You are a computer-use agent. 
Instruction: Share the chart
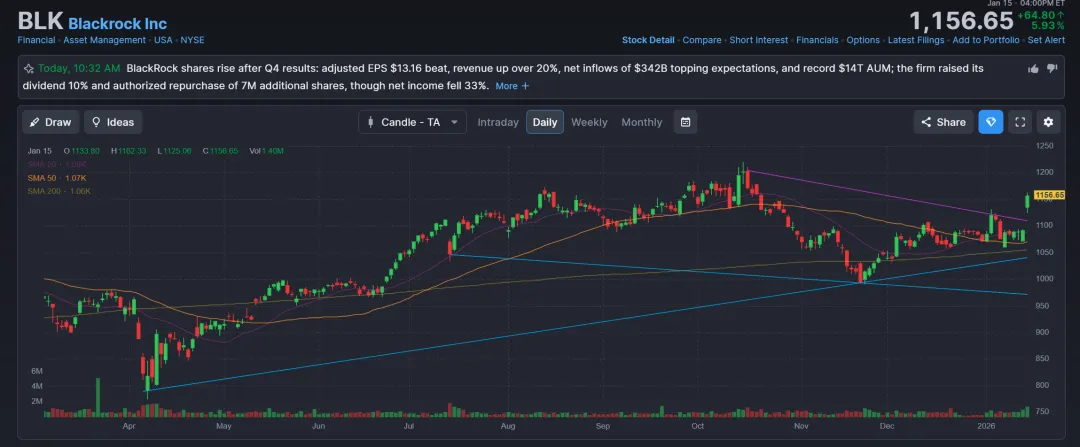pos(944,122)
